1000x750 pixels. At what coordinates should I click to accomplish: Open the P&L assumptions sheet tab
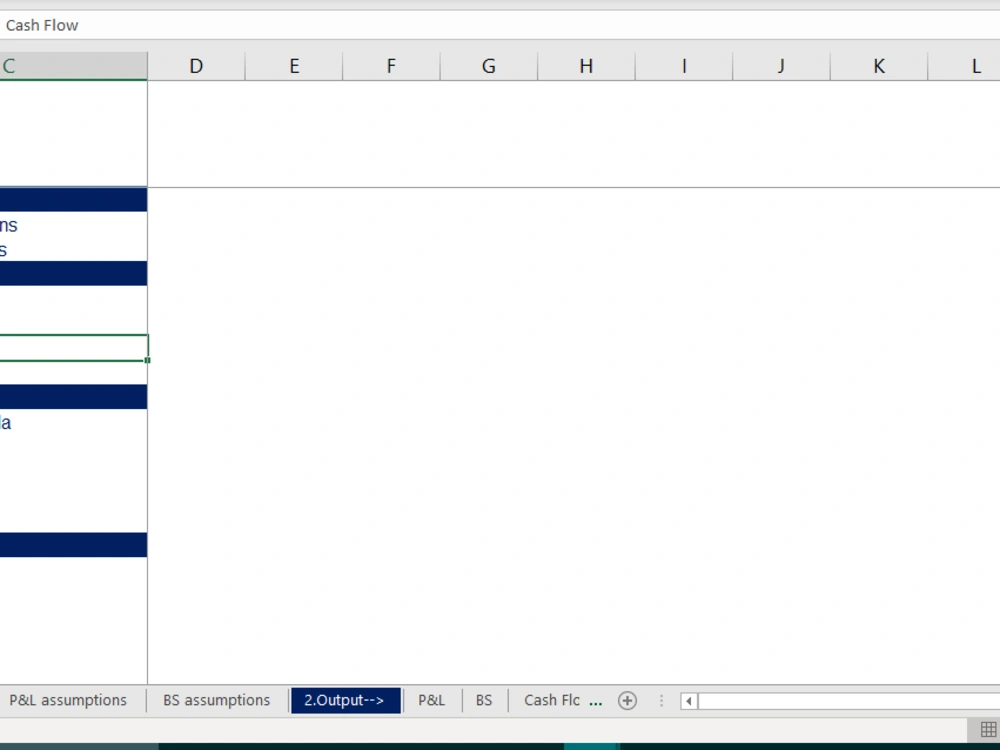point(68,700)
